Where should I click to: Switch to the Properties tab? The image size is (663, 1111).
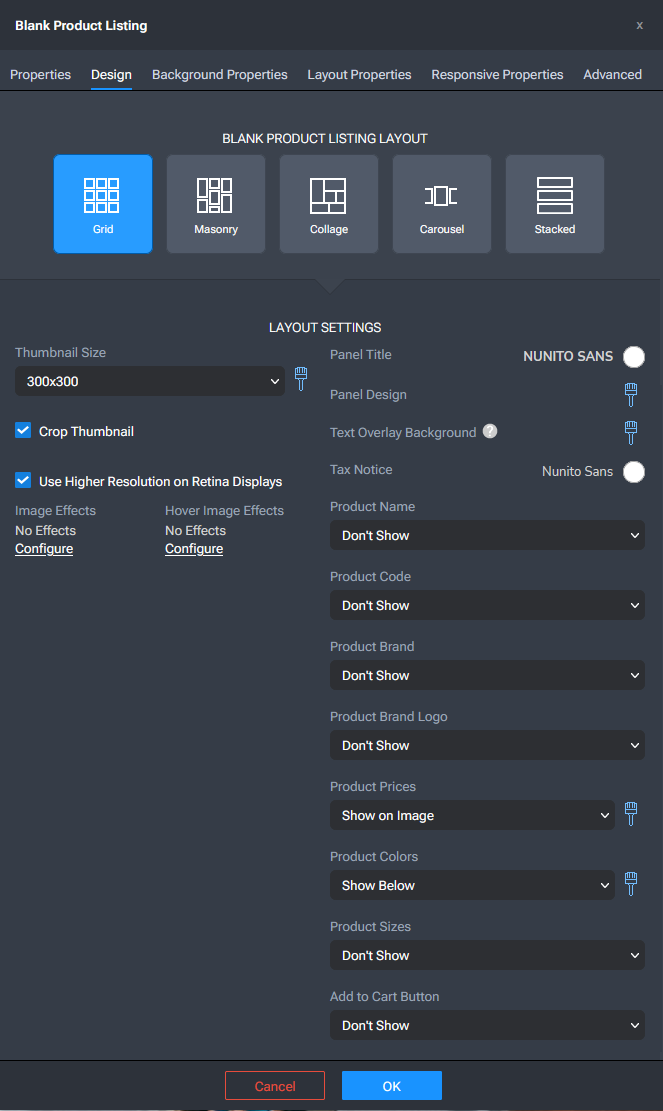point(40,74)
